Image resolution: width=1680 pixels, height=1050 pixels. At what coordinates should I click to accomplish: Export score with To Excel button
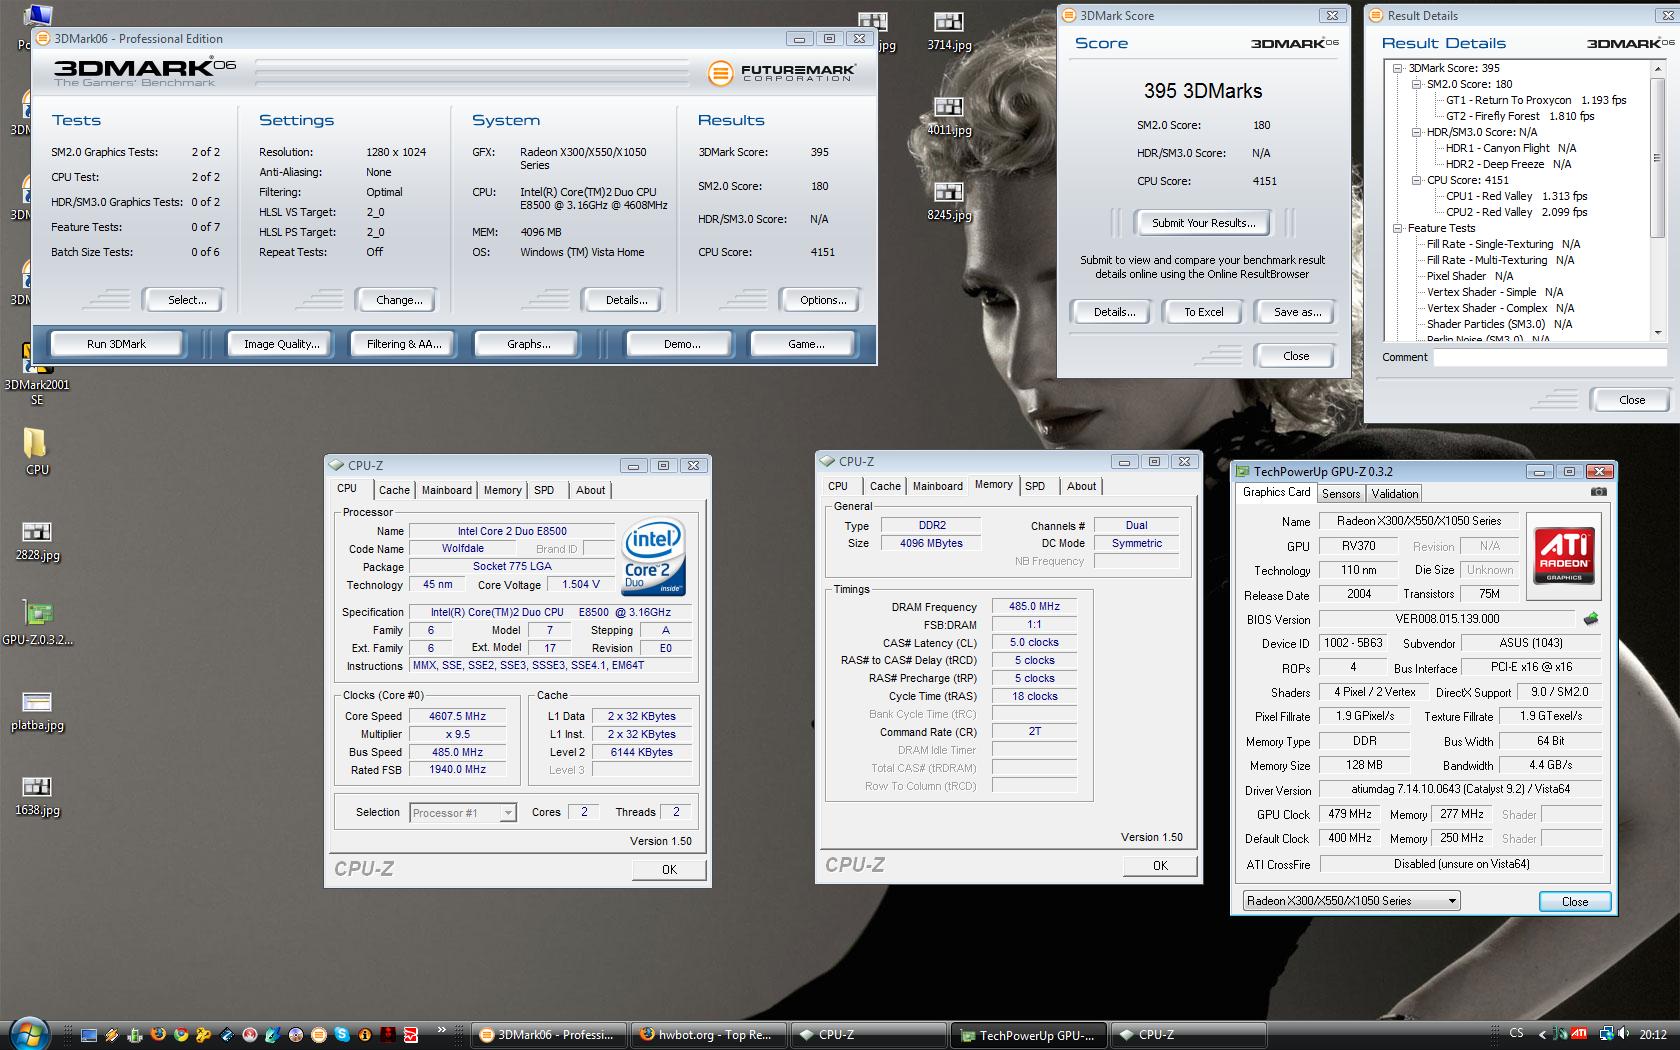[x=1204, y=312]
